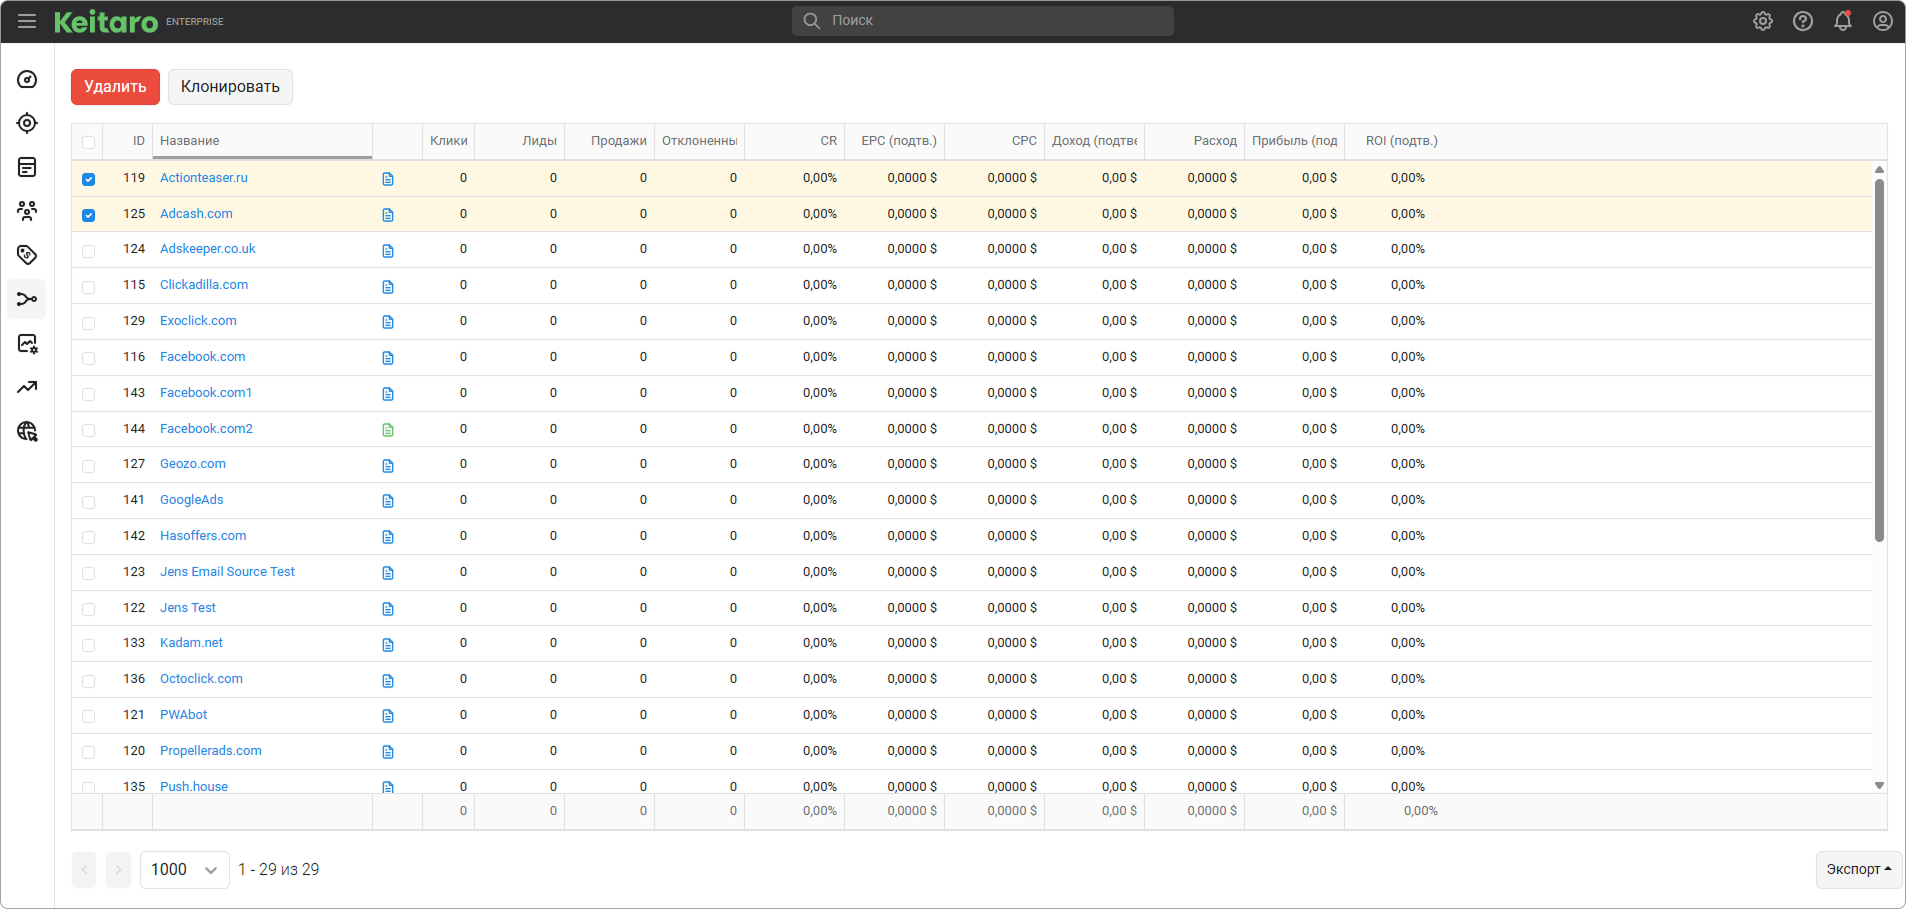Click the scrollbar up arrow
The width and height of the screenshot is (1906, 909).
point(1879,170)
